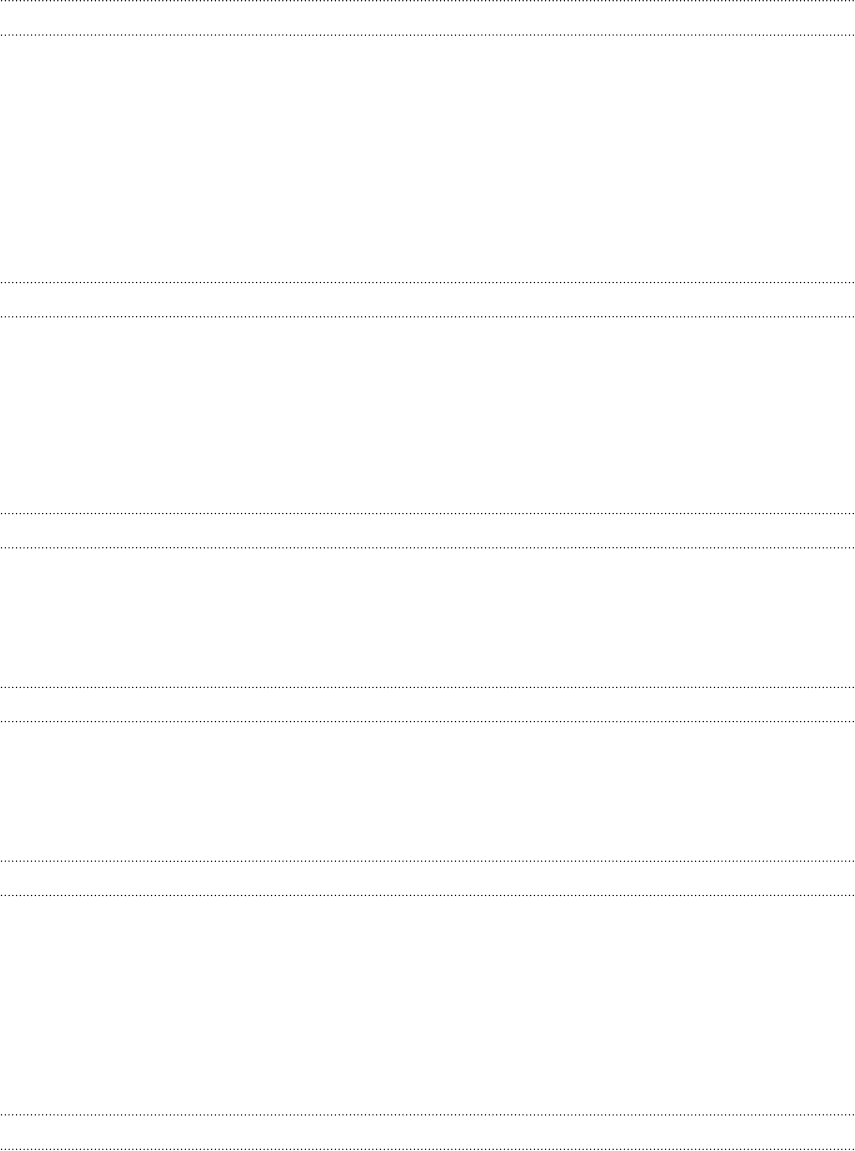Click the bottommost dotted line
Screen dimensions: 855x1151
[427, 1149]
